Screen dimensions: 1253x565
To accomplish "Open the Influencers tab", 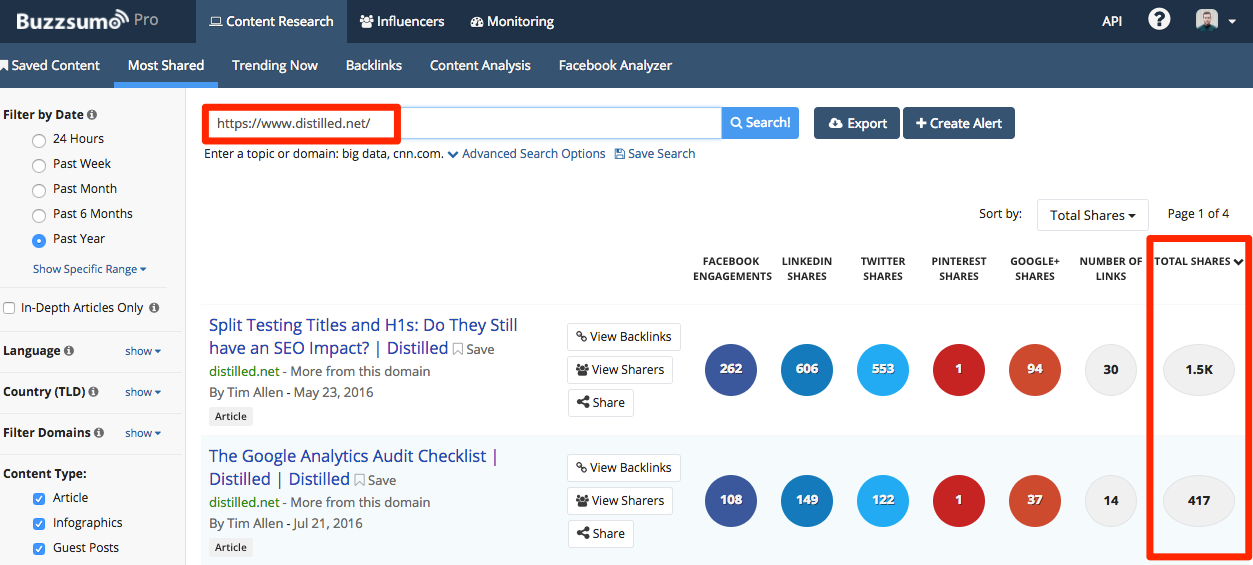I will click(x=402, y=21).
